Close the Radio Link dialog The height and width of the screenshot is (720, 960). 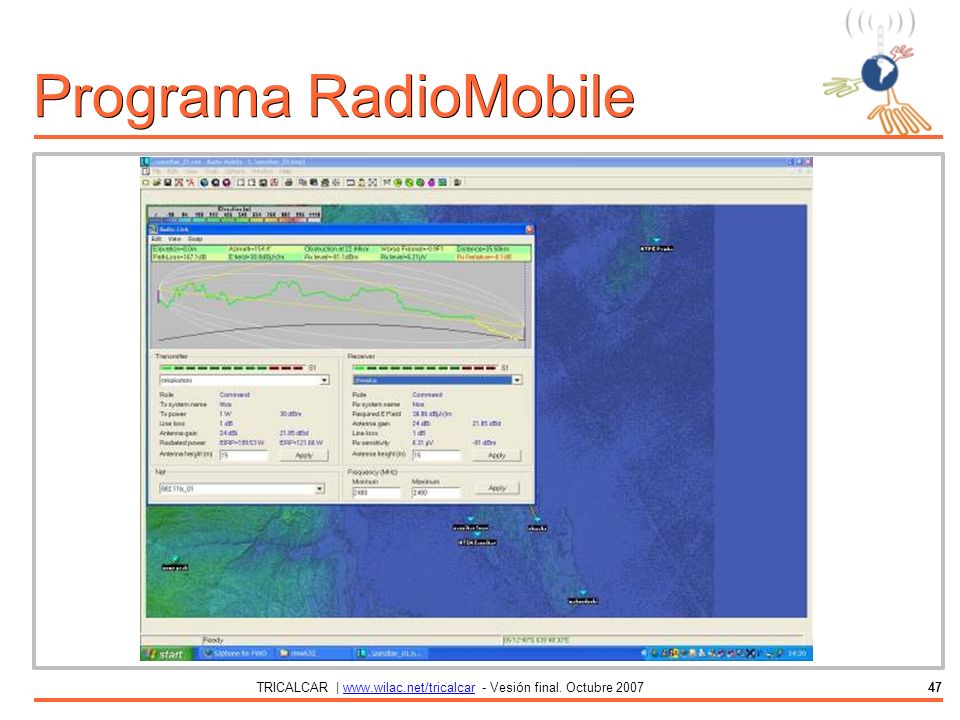coord(529,230)
